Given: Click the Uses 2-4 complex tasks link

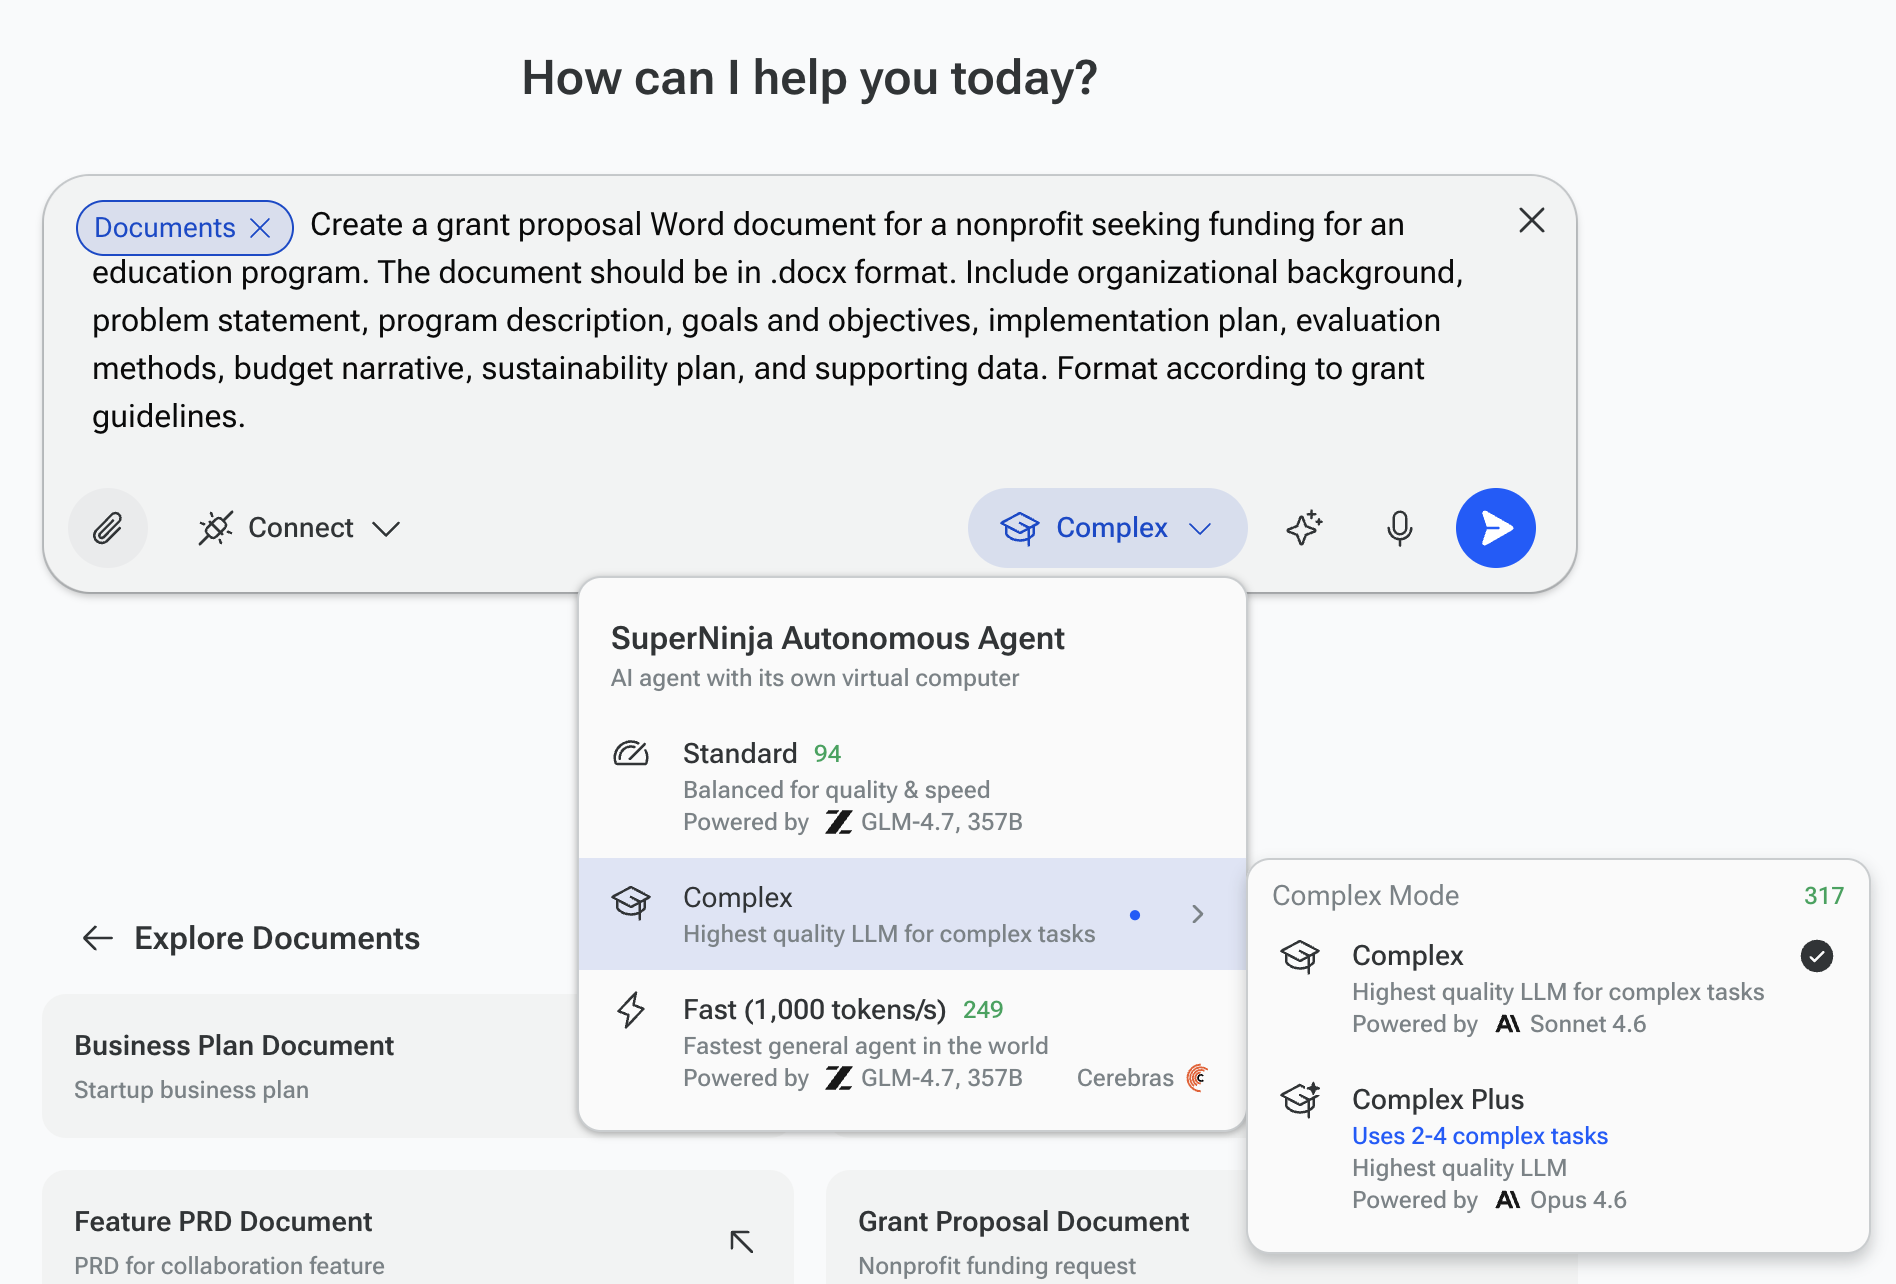Looking at the screenshot, I should tap(1480, 1136).
